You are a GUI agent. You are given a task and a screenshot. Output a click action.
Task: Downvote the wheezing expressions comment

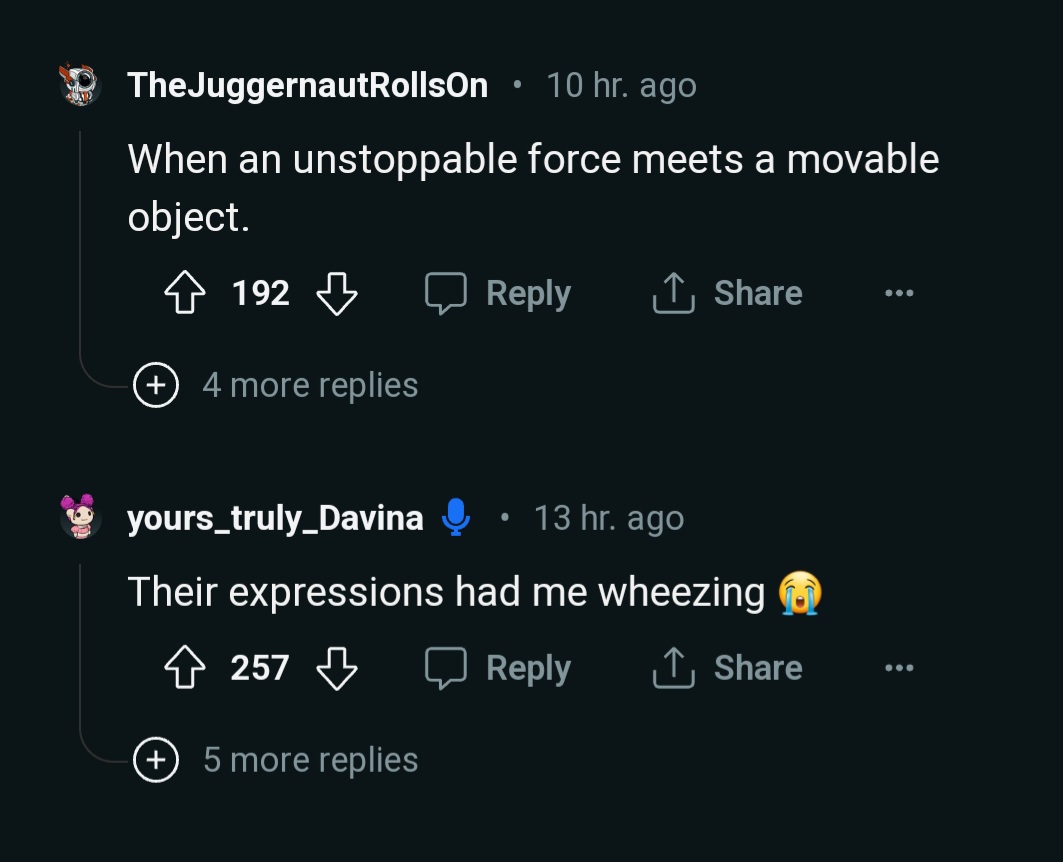tap(337, 668)
